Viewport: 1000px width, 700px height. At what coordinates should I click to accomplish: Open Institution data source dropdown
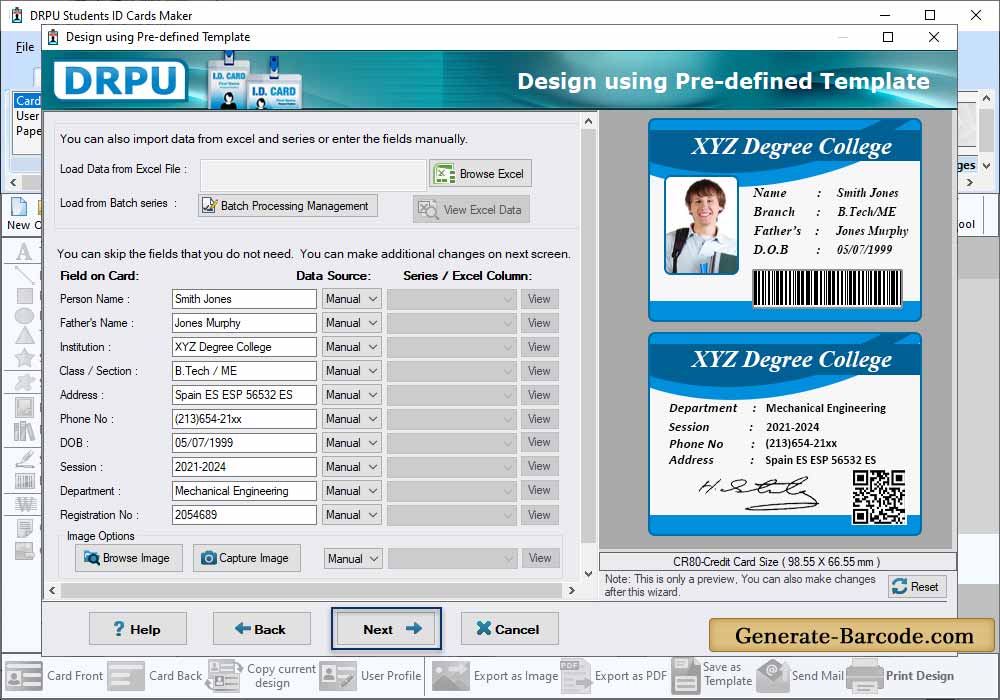(351, 347)
